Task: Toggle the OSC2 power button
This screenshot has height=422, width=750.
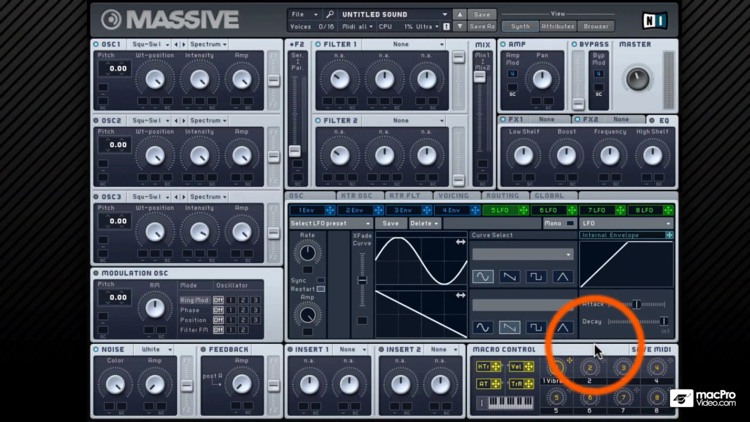Action: coord(96,121)
